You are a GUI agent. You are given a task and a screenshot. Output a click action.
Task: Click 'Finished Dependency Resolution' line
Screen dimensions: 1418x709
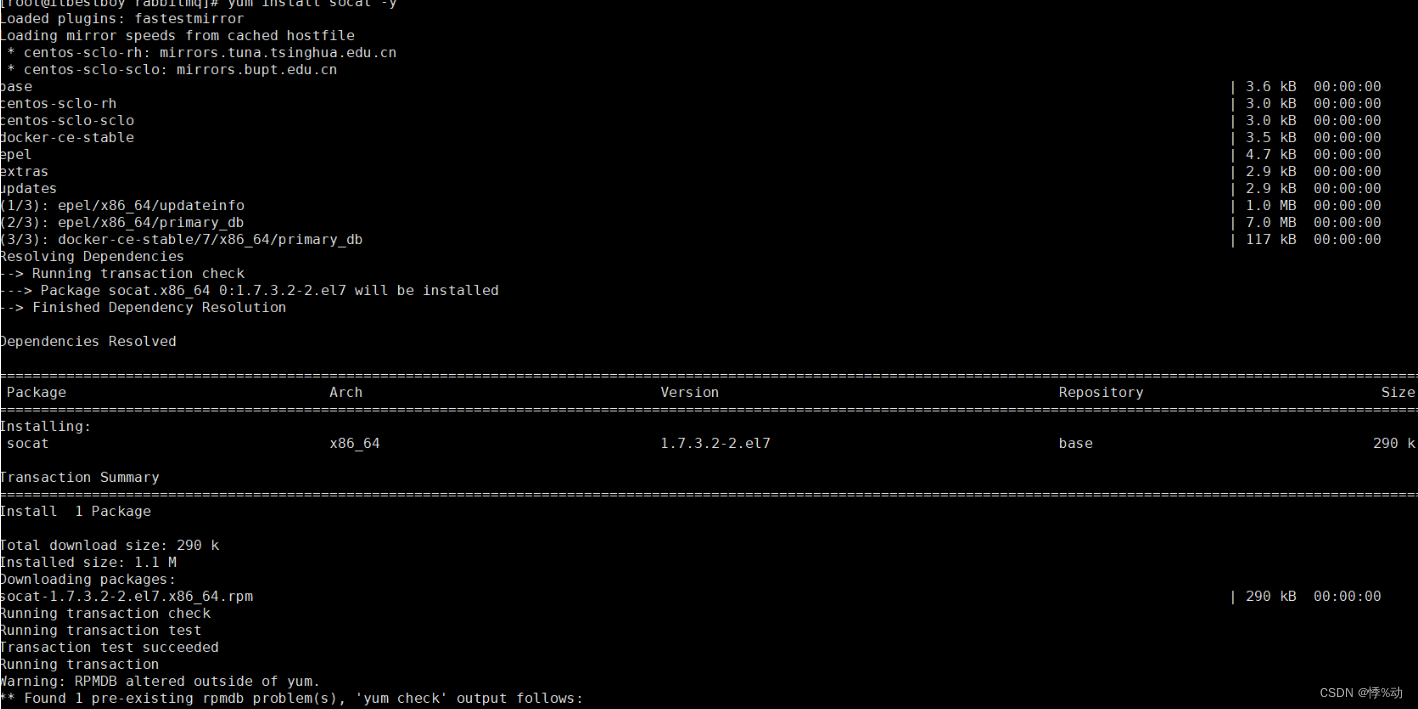[x=143, y=307]
